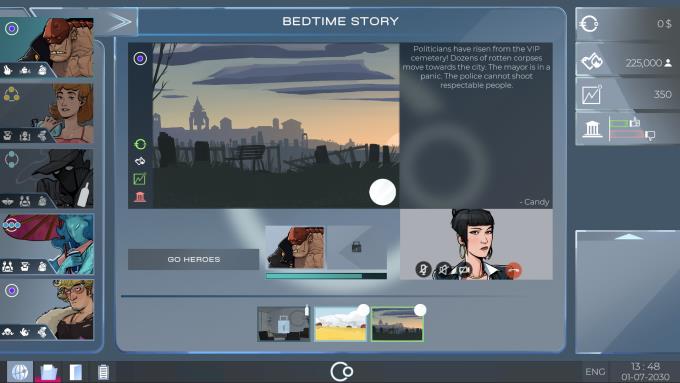Click the red hang-up call icon
Viewport: 680px width, 383px height.
coord(513,271)
